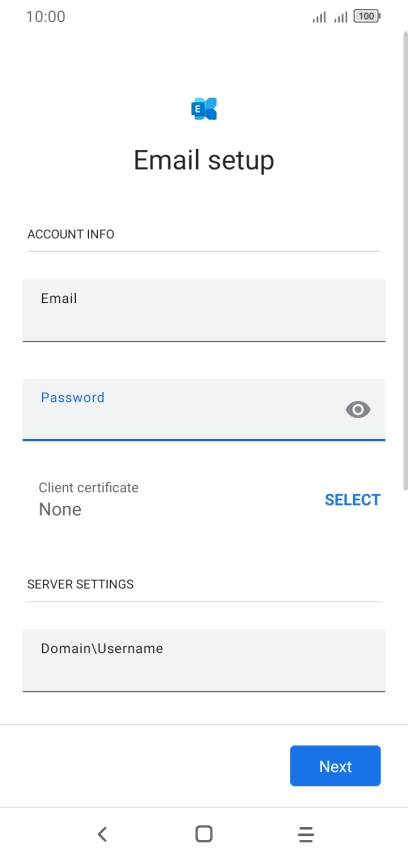Focus the Domain\Username field

point(204,660)
